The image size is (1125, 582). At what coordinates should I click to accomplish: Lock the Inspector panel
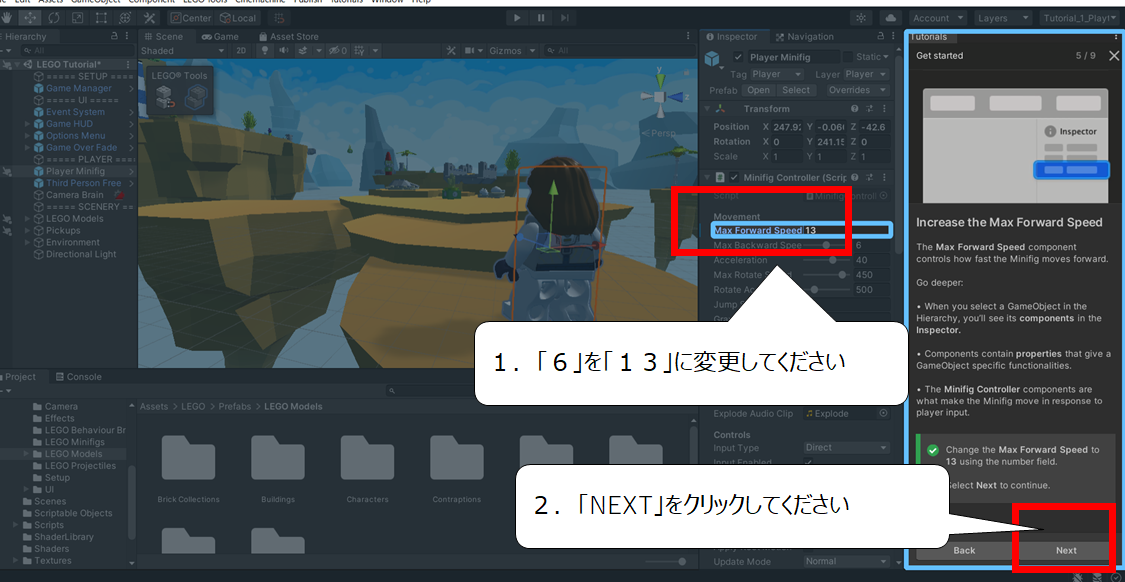click(x=880, y=36)
